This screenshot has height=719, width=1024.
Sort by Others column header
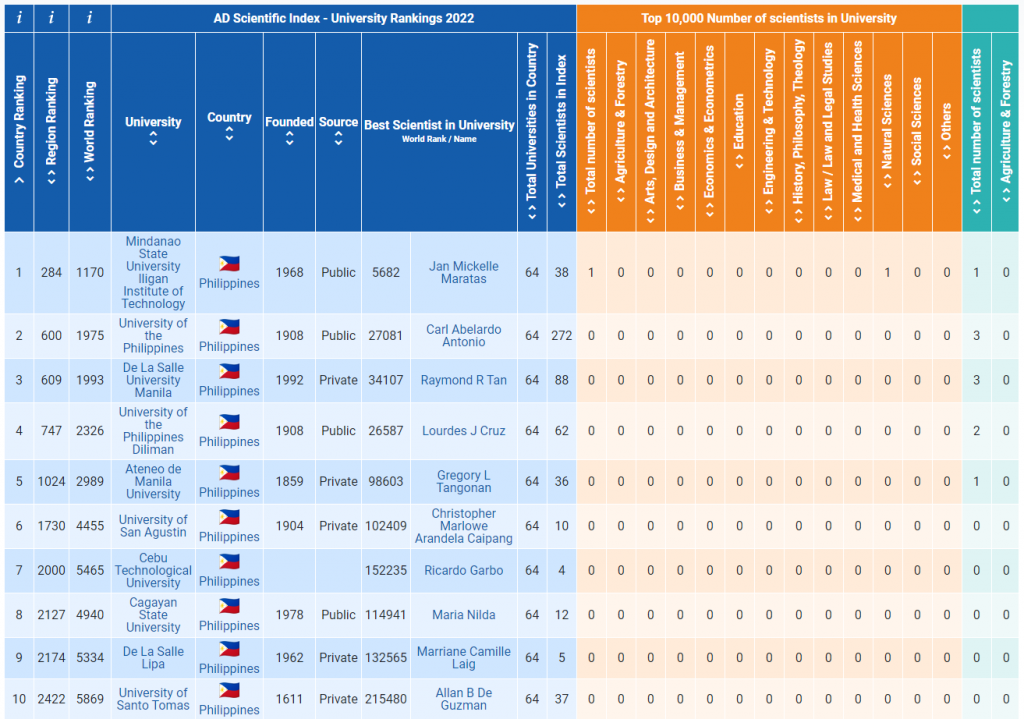click(947, 153)
